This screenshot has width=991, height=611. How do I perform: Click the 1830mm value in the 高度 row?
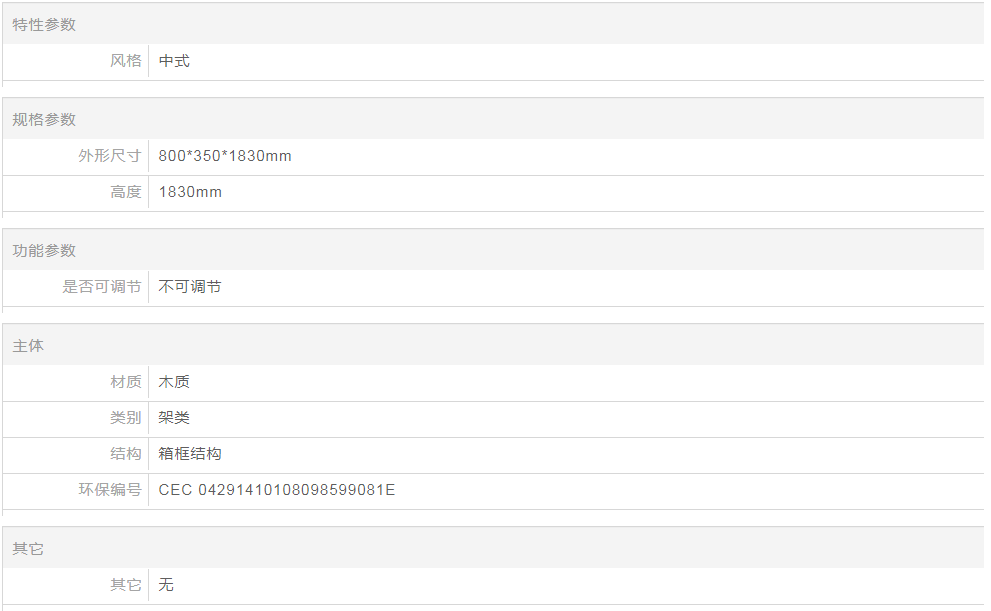190,192
